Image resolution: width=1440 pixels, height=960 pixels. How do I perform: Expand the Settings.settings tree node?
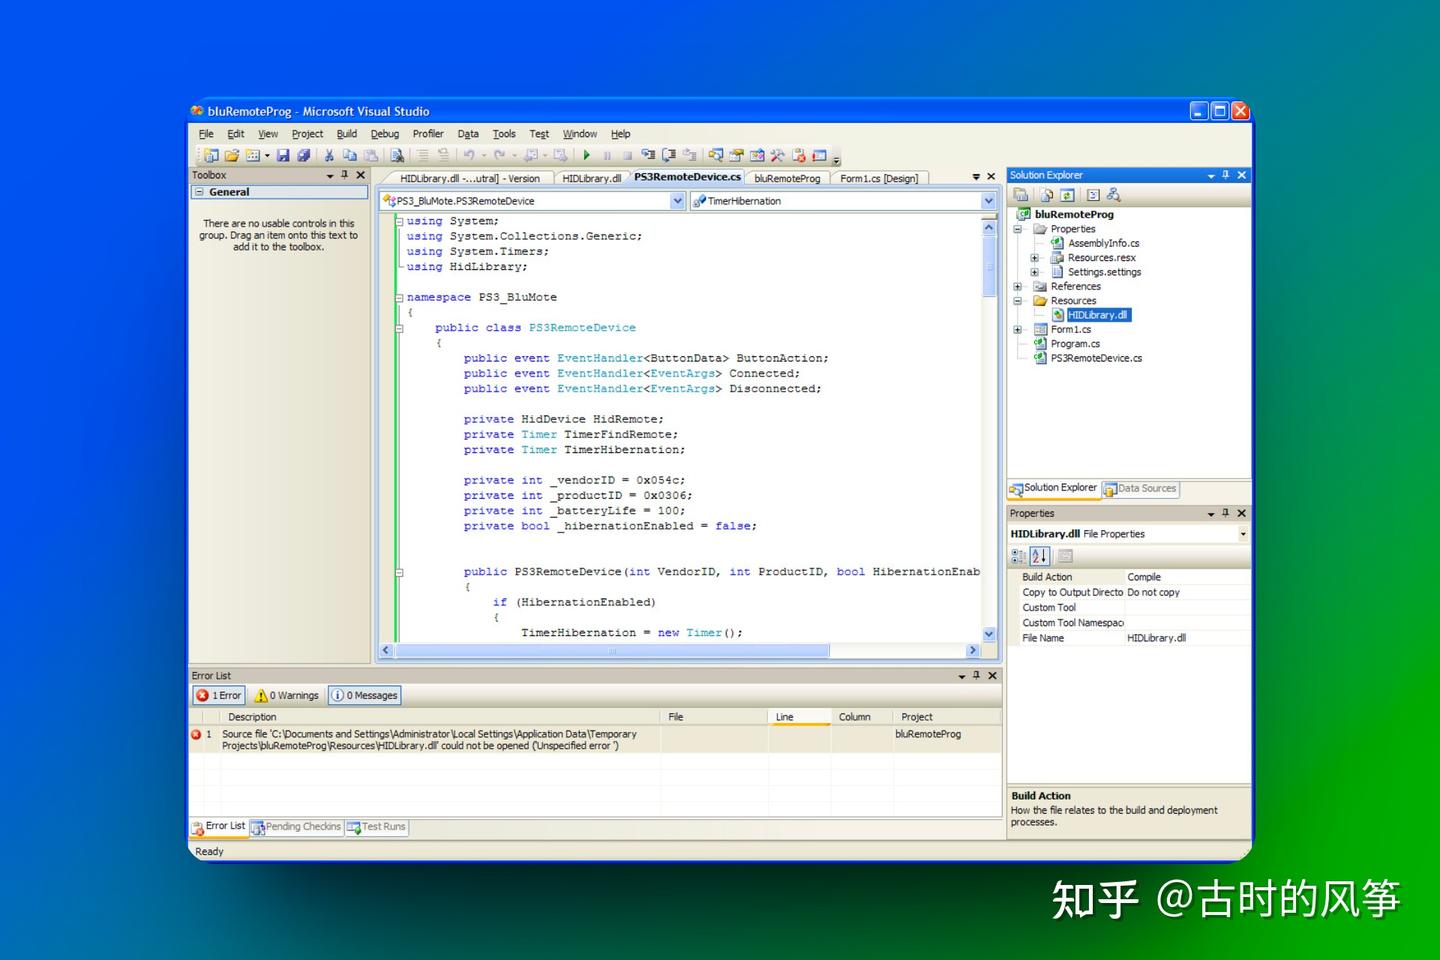tap(1035, 272)
